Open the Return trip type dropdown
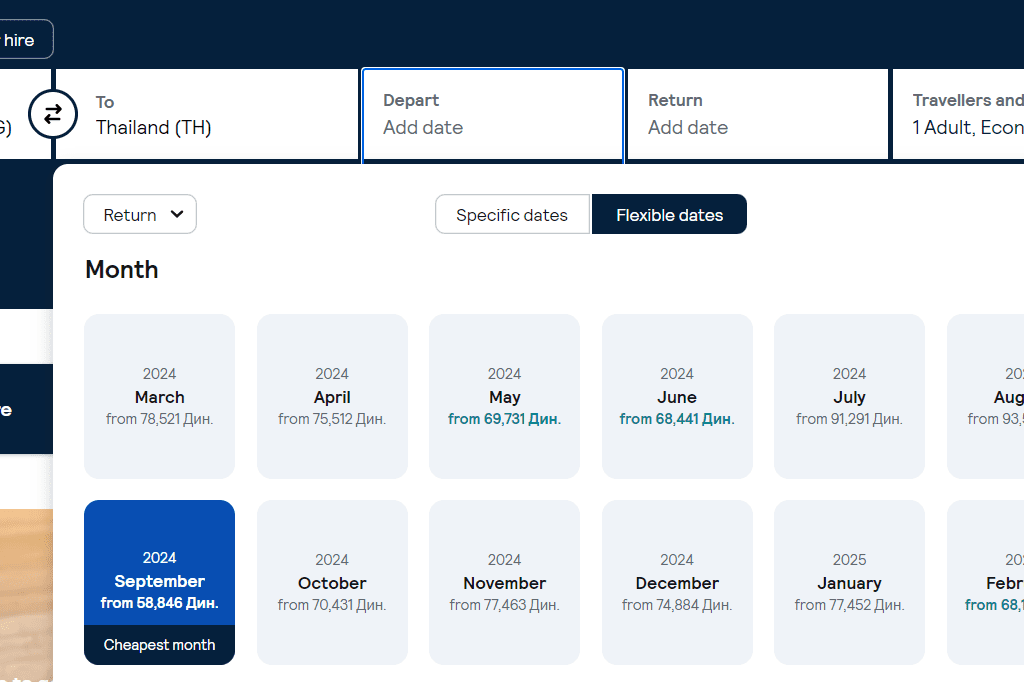Viewport: 1024px width, 682px height. 140,214
